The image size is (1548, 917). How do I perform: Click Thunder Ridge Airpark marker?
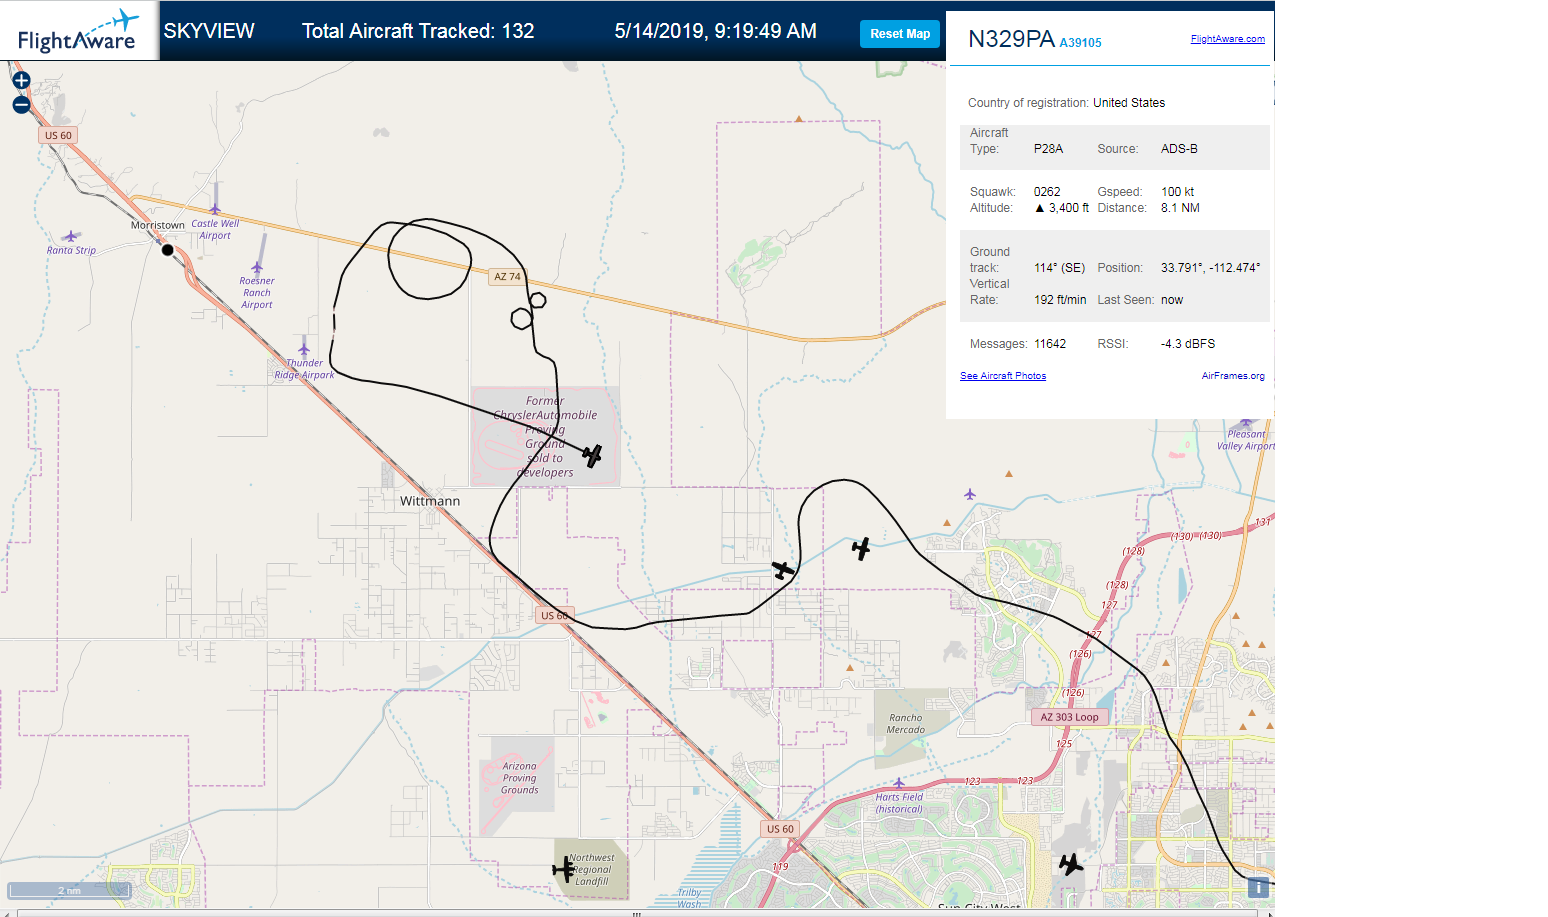(304, 350)
